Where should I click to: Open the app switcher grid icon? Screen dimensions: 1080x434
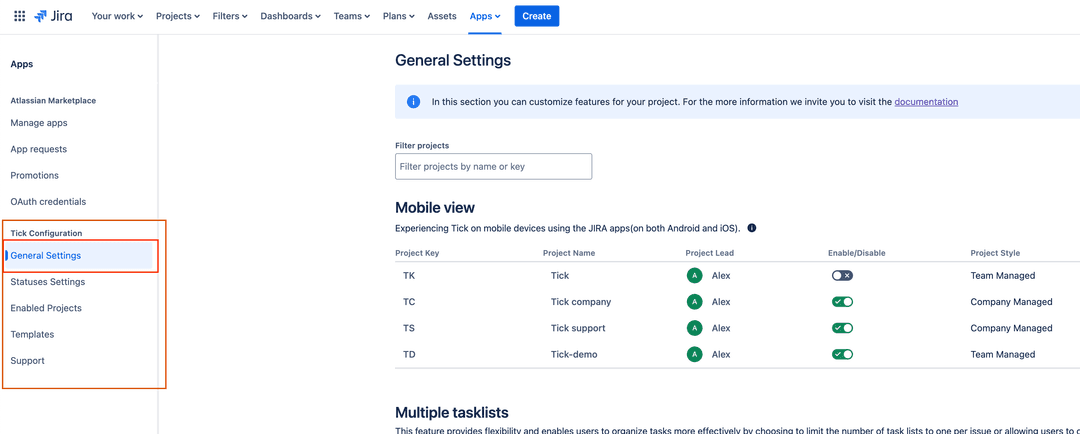[19, 16]
